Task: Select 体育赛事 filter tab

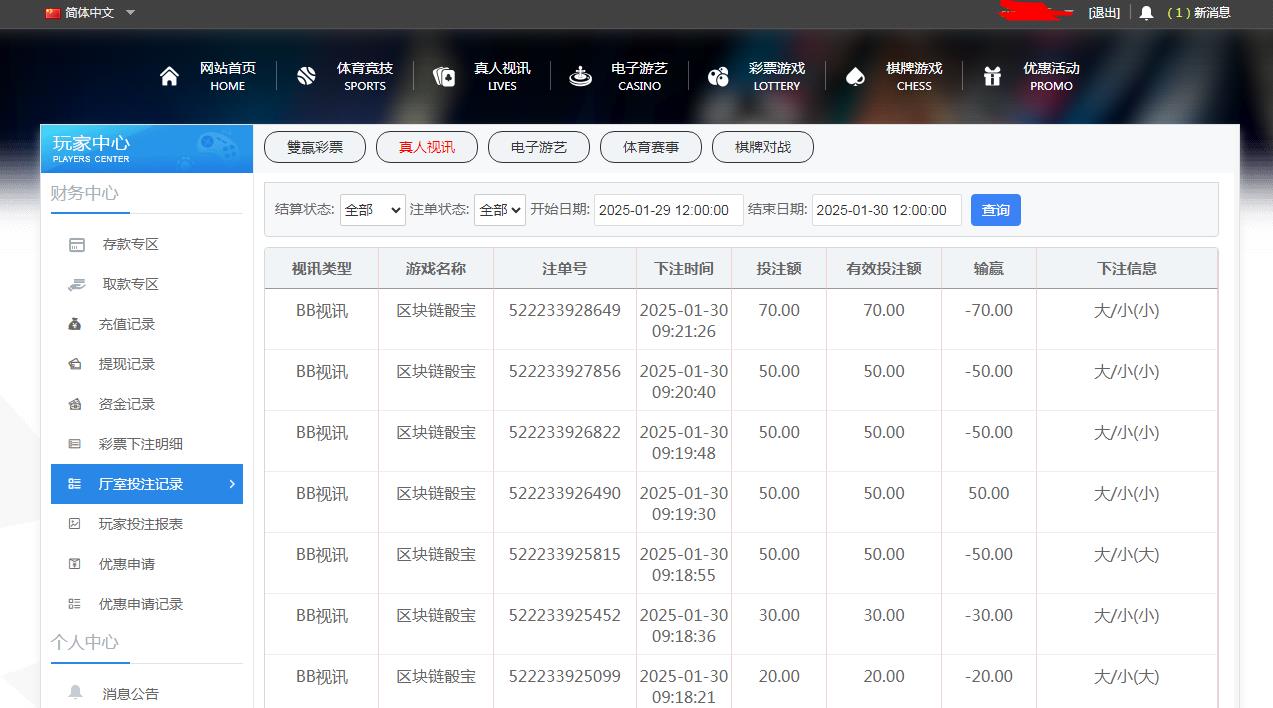Action: [x=650, y=147]
